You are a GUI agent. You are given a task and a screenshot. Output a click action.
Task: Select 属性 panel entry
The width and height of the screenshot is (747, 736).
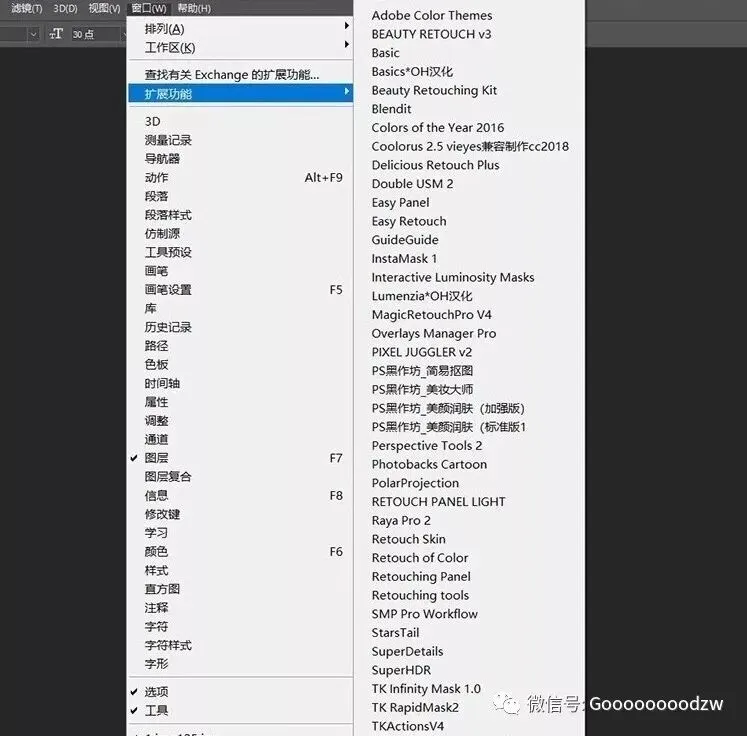(241, 402)
